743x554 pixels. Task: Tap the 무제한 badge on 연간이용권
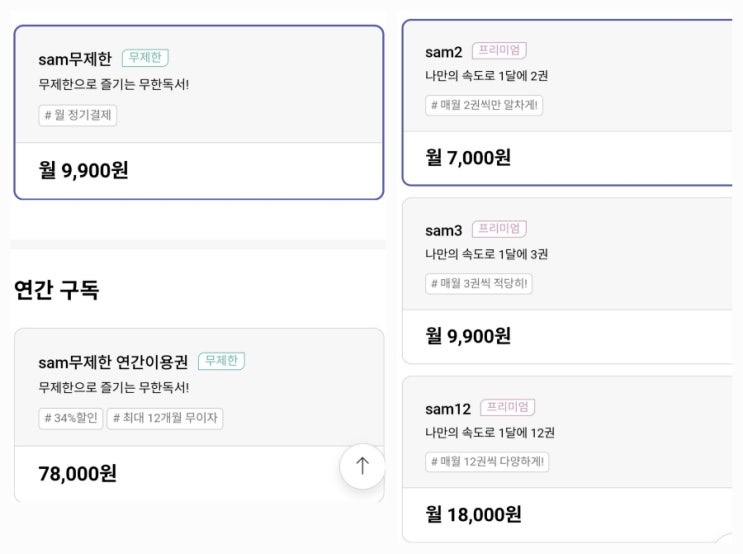tap(221, 361)
